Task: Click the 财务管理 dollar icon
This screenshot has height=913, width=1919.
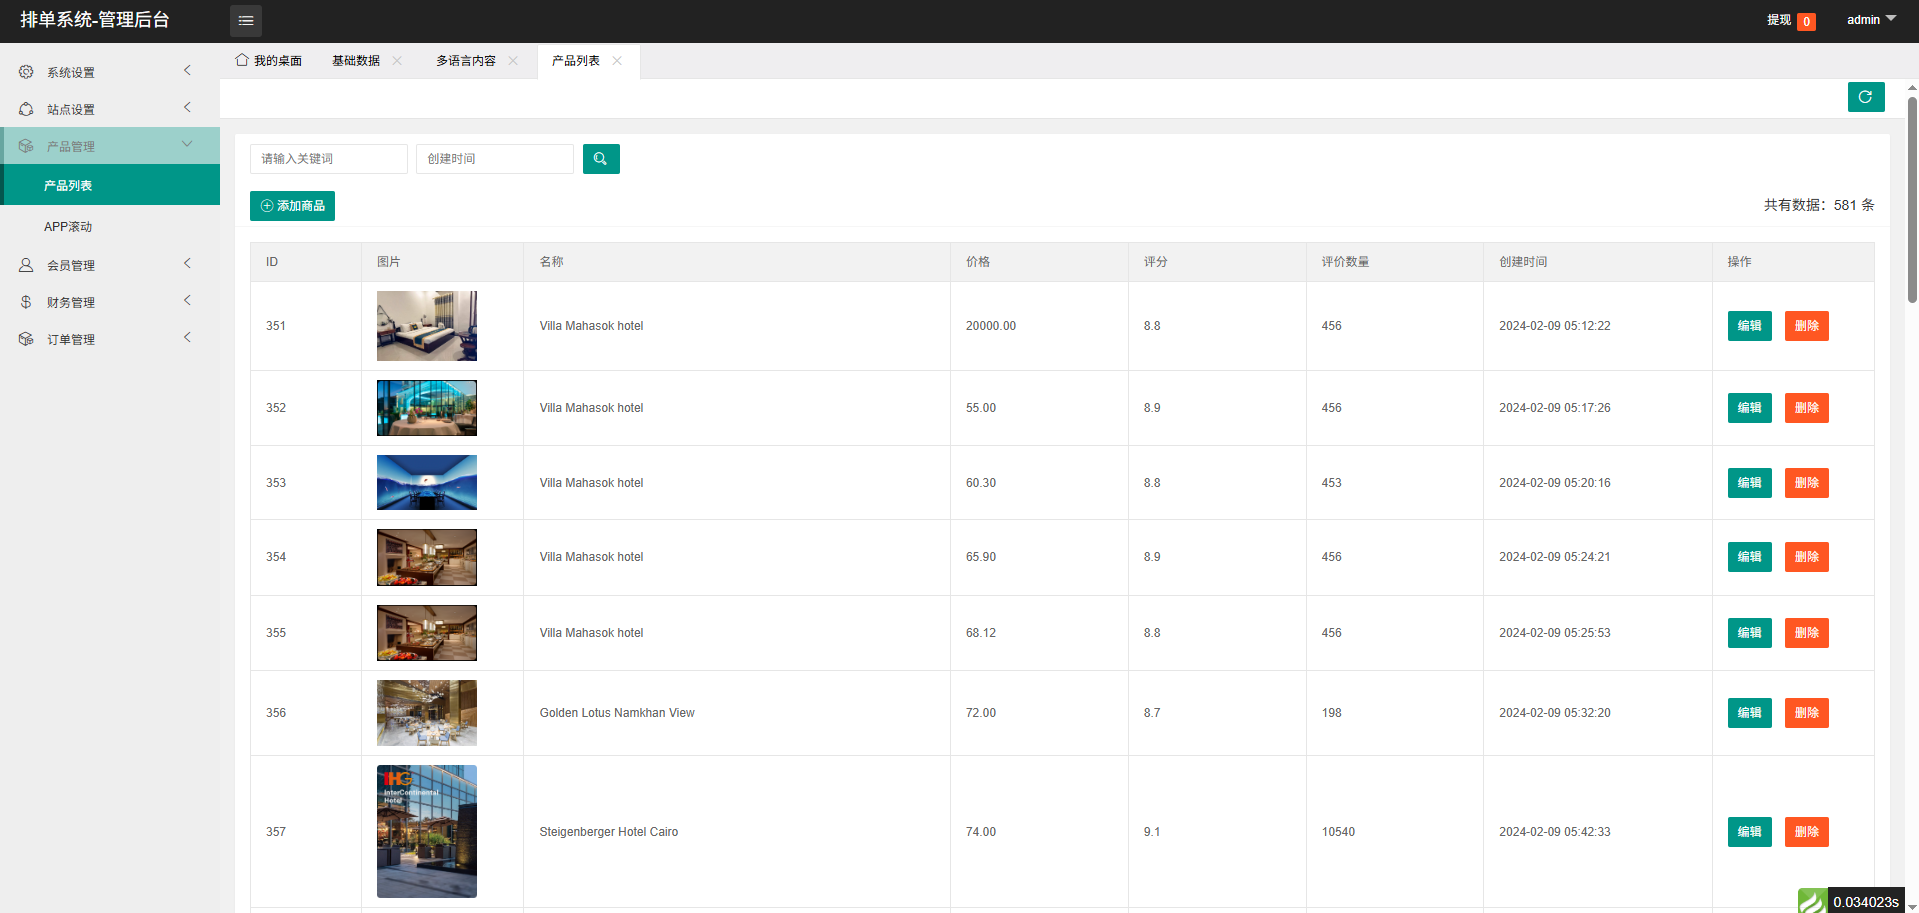Action: tap(26, 302)
